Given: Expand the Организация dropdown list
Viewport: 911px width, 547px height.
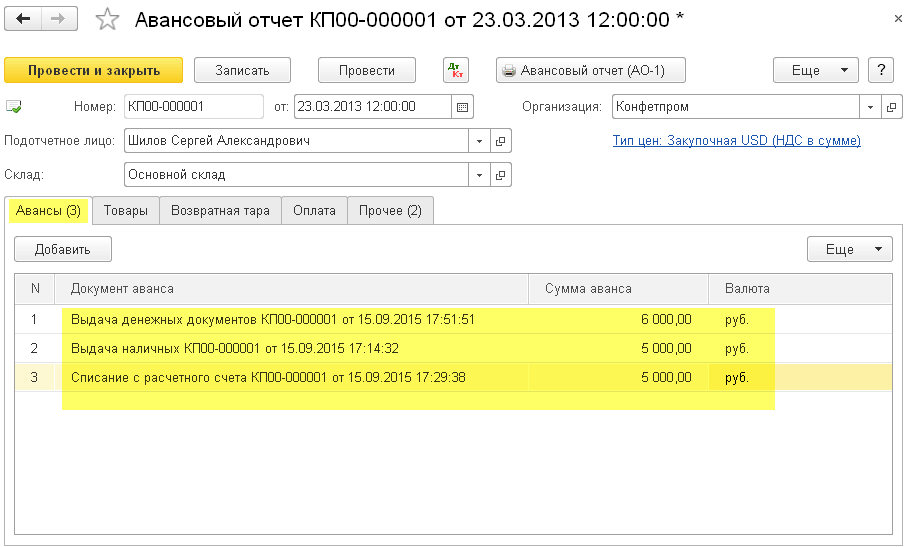Looking at the screenshot, I should (870, 107).
